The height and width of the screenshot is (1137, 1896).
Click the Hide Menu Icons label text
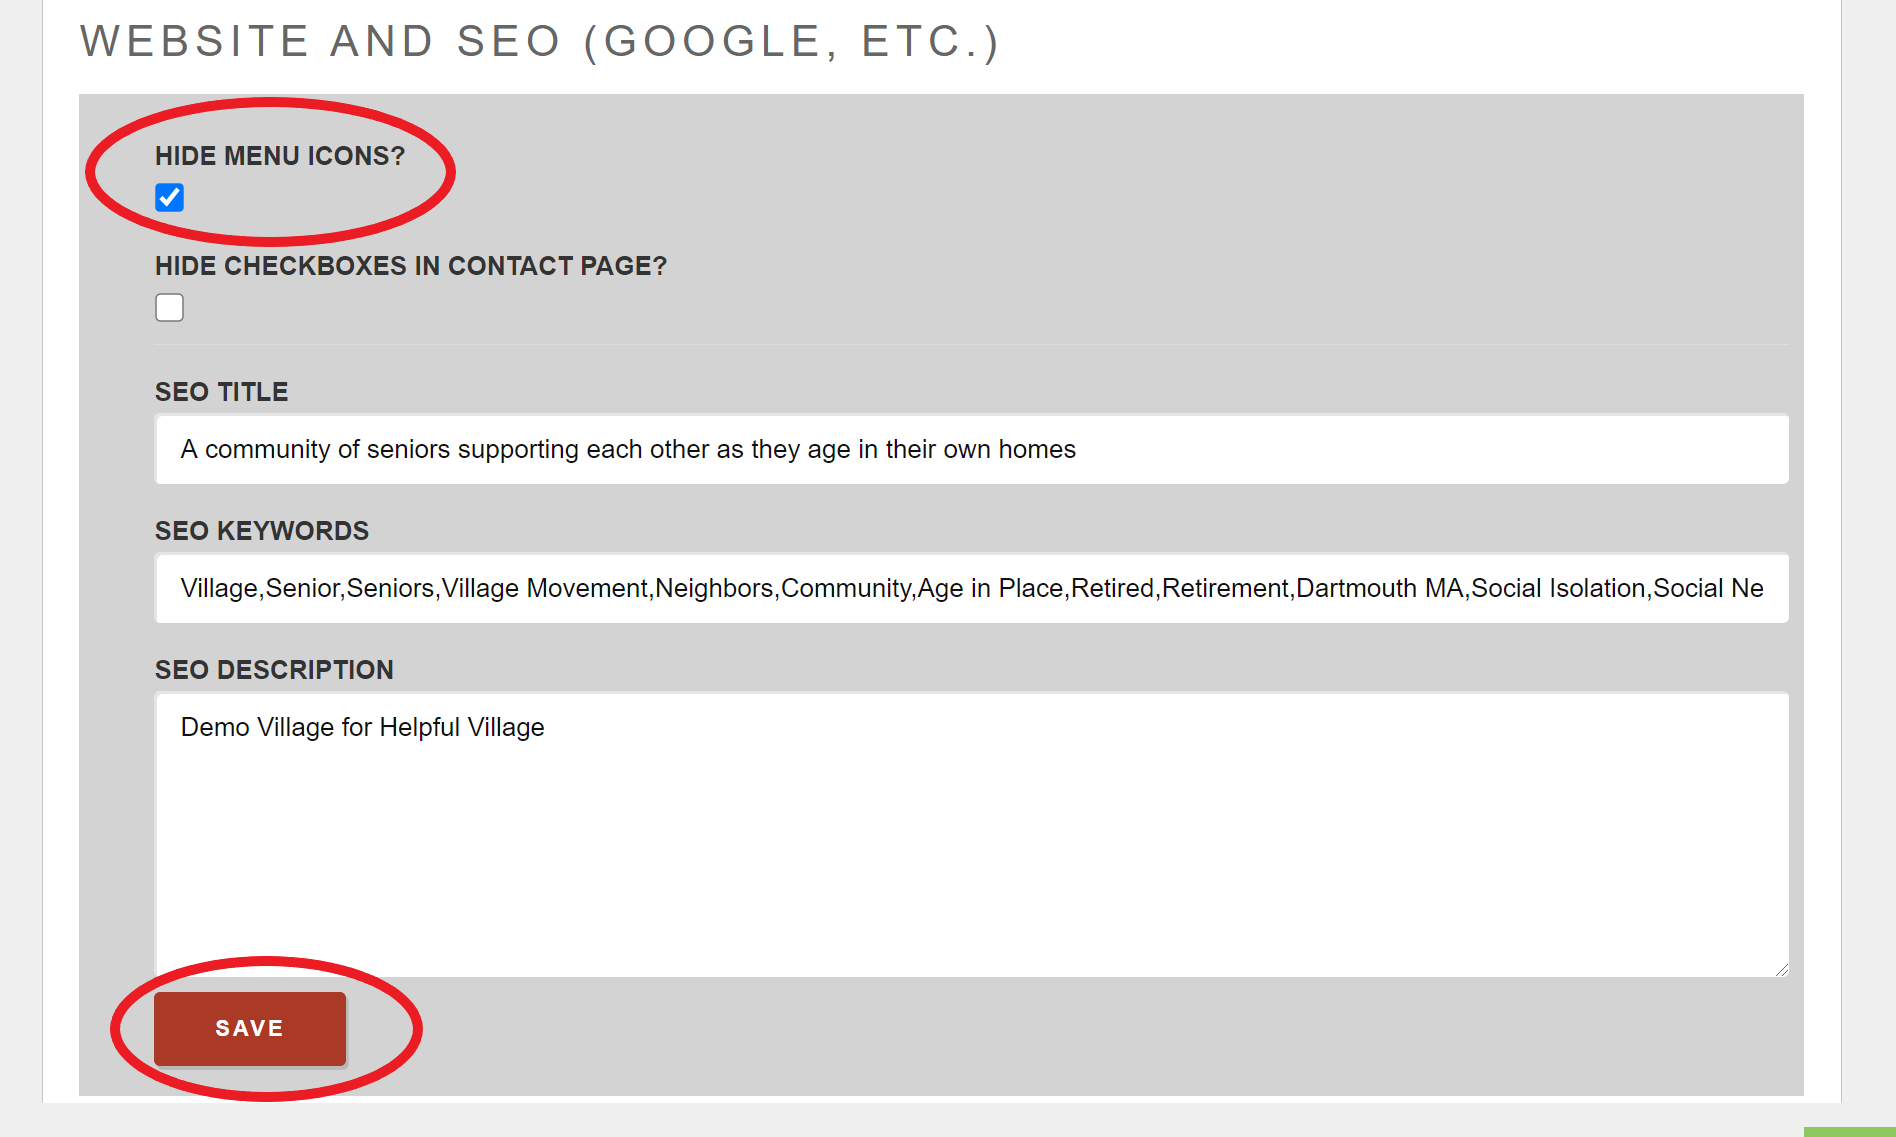[280, 155]
